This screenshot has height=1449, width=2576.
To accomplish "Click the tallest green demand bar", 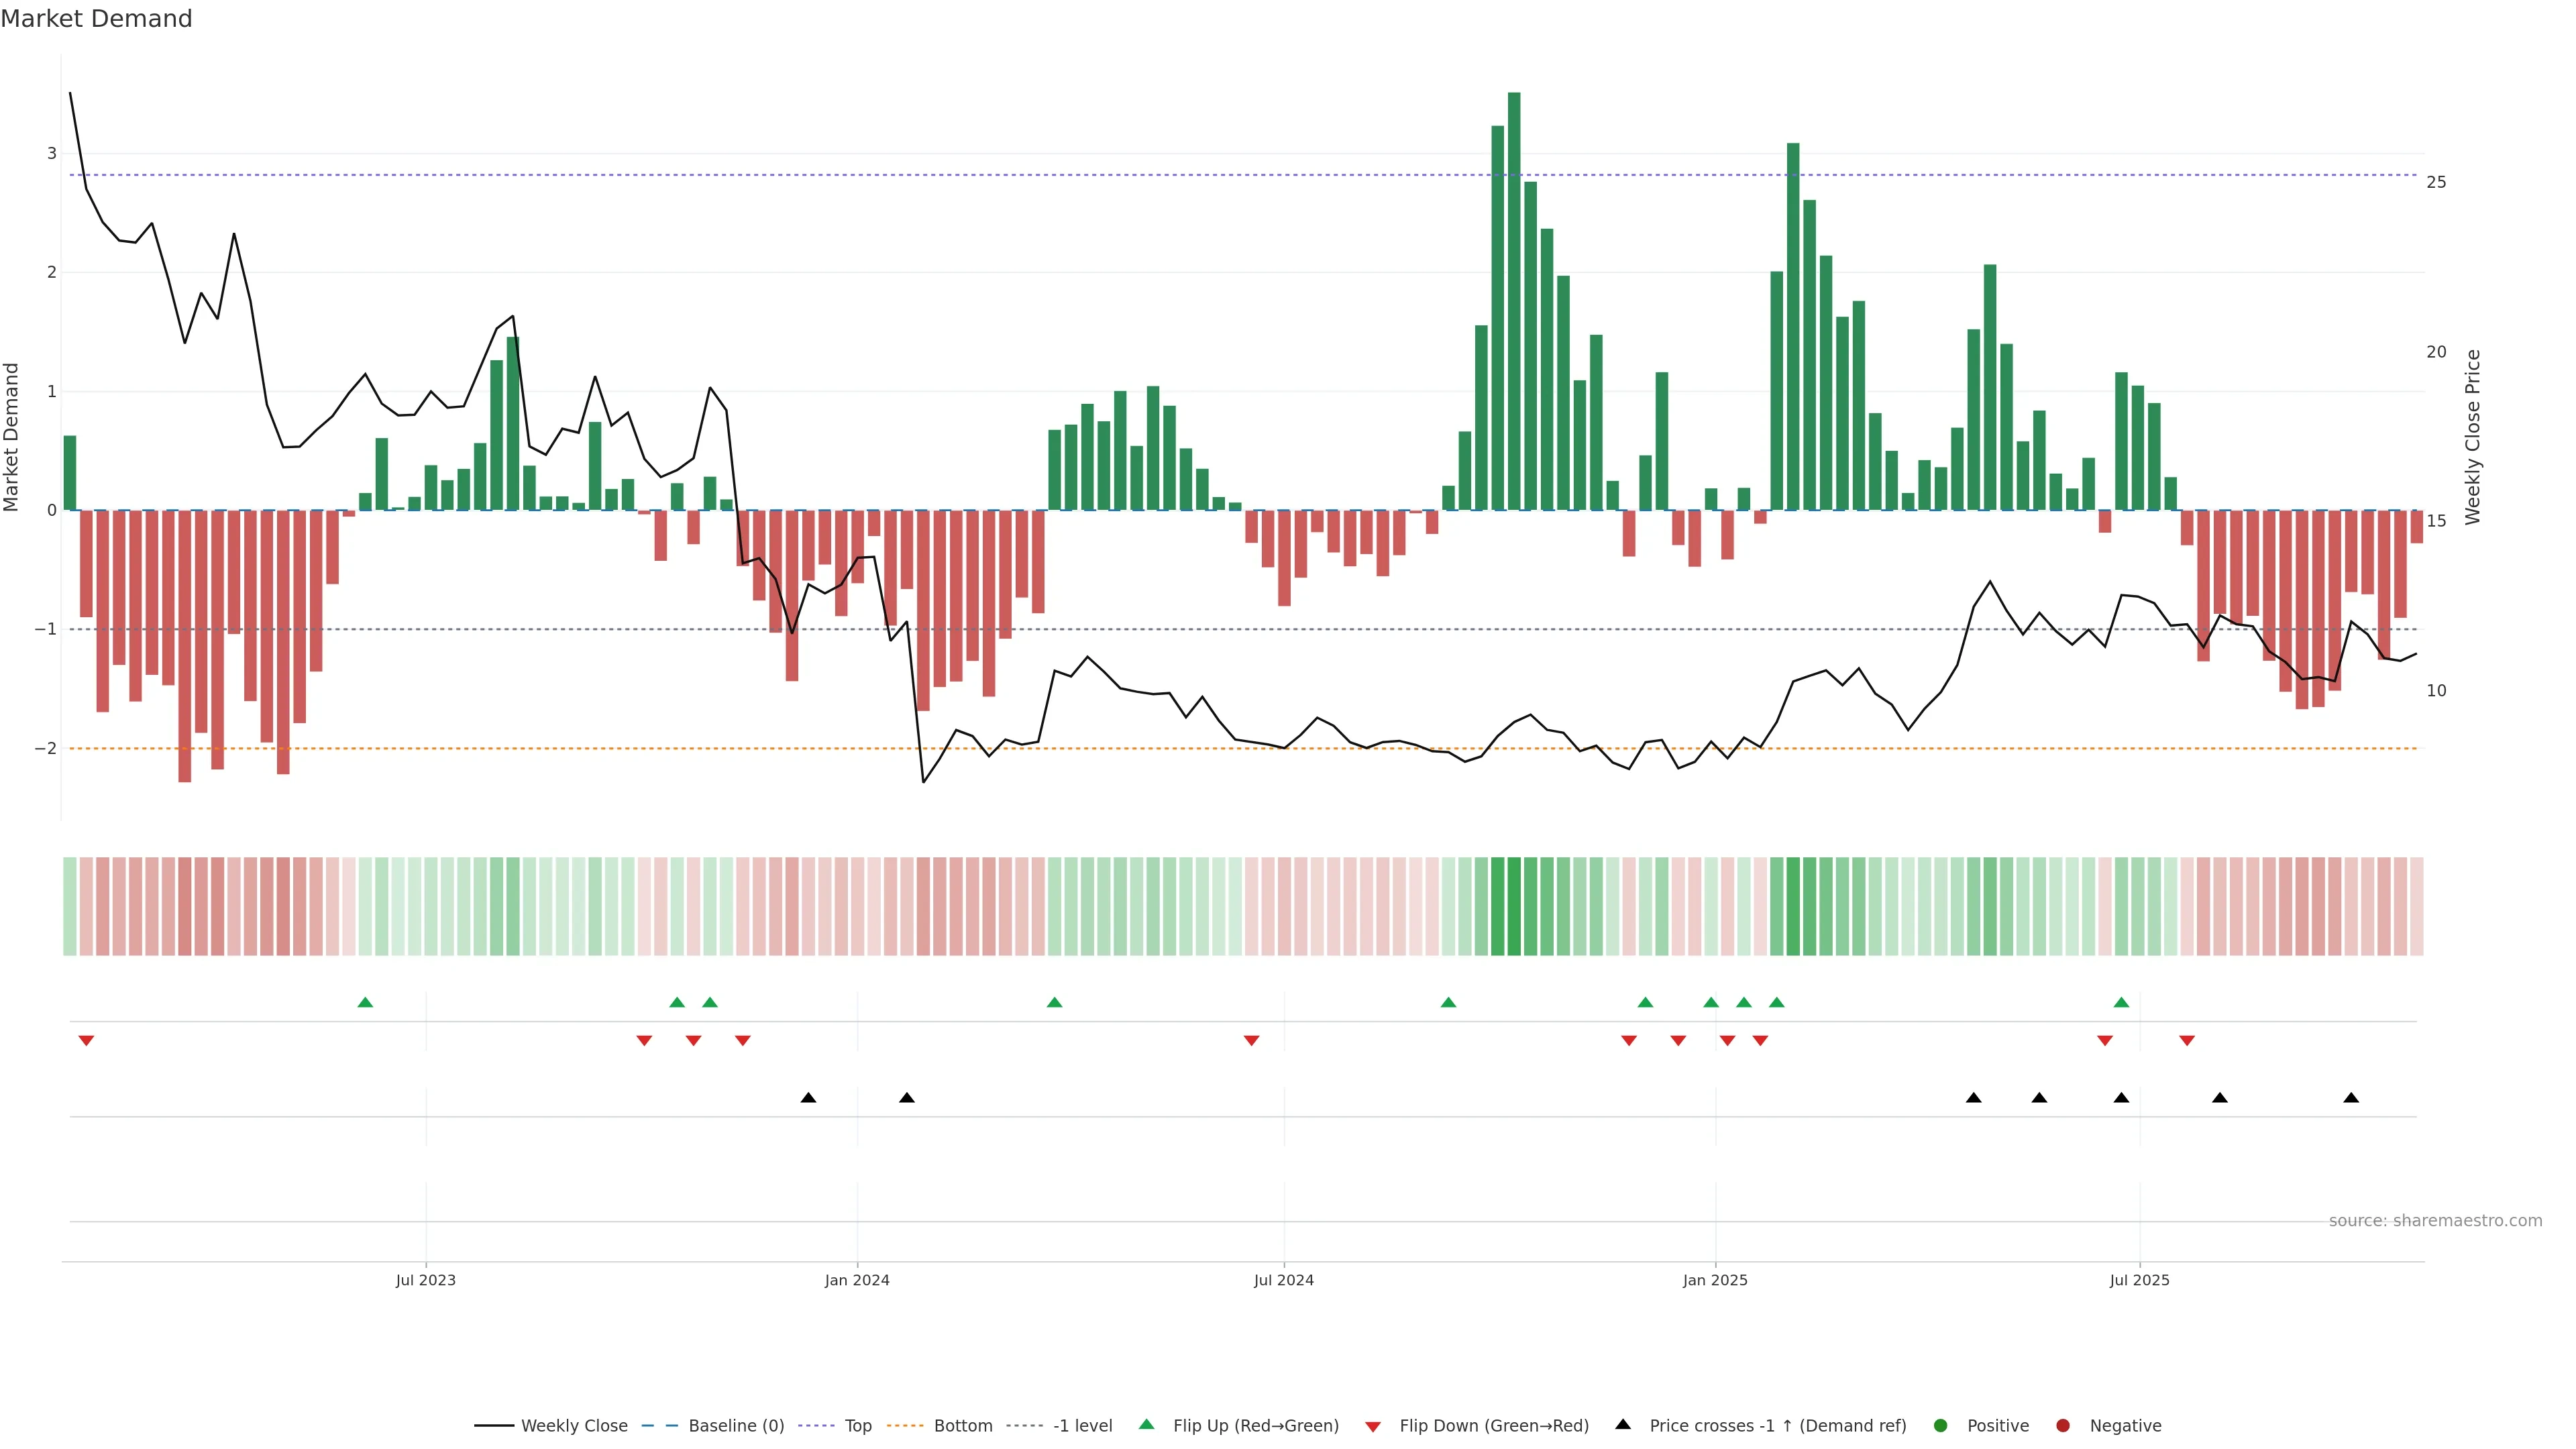I will pos(1514,300).
